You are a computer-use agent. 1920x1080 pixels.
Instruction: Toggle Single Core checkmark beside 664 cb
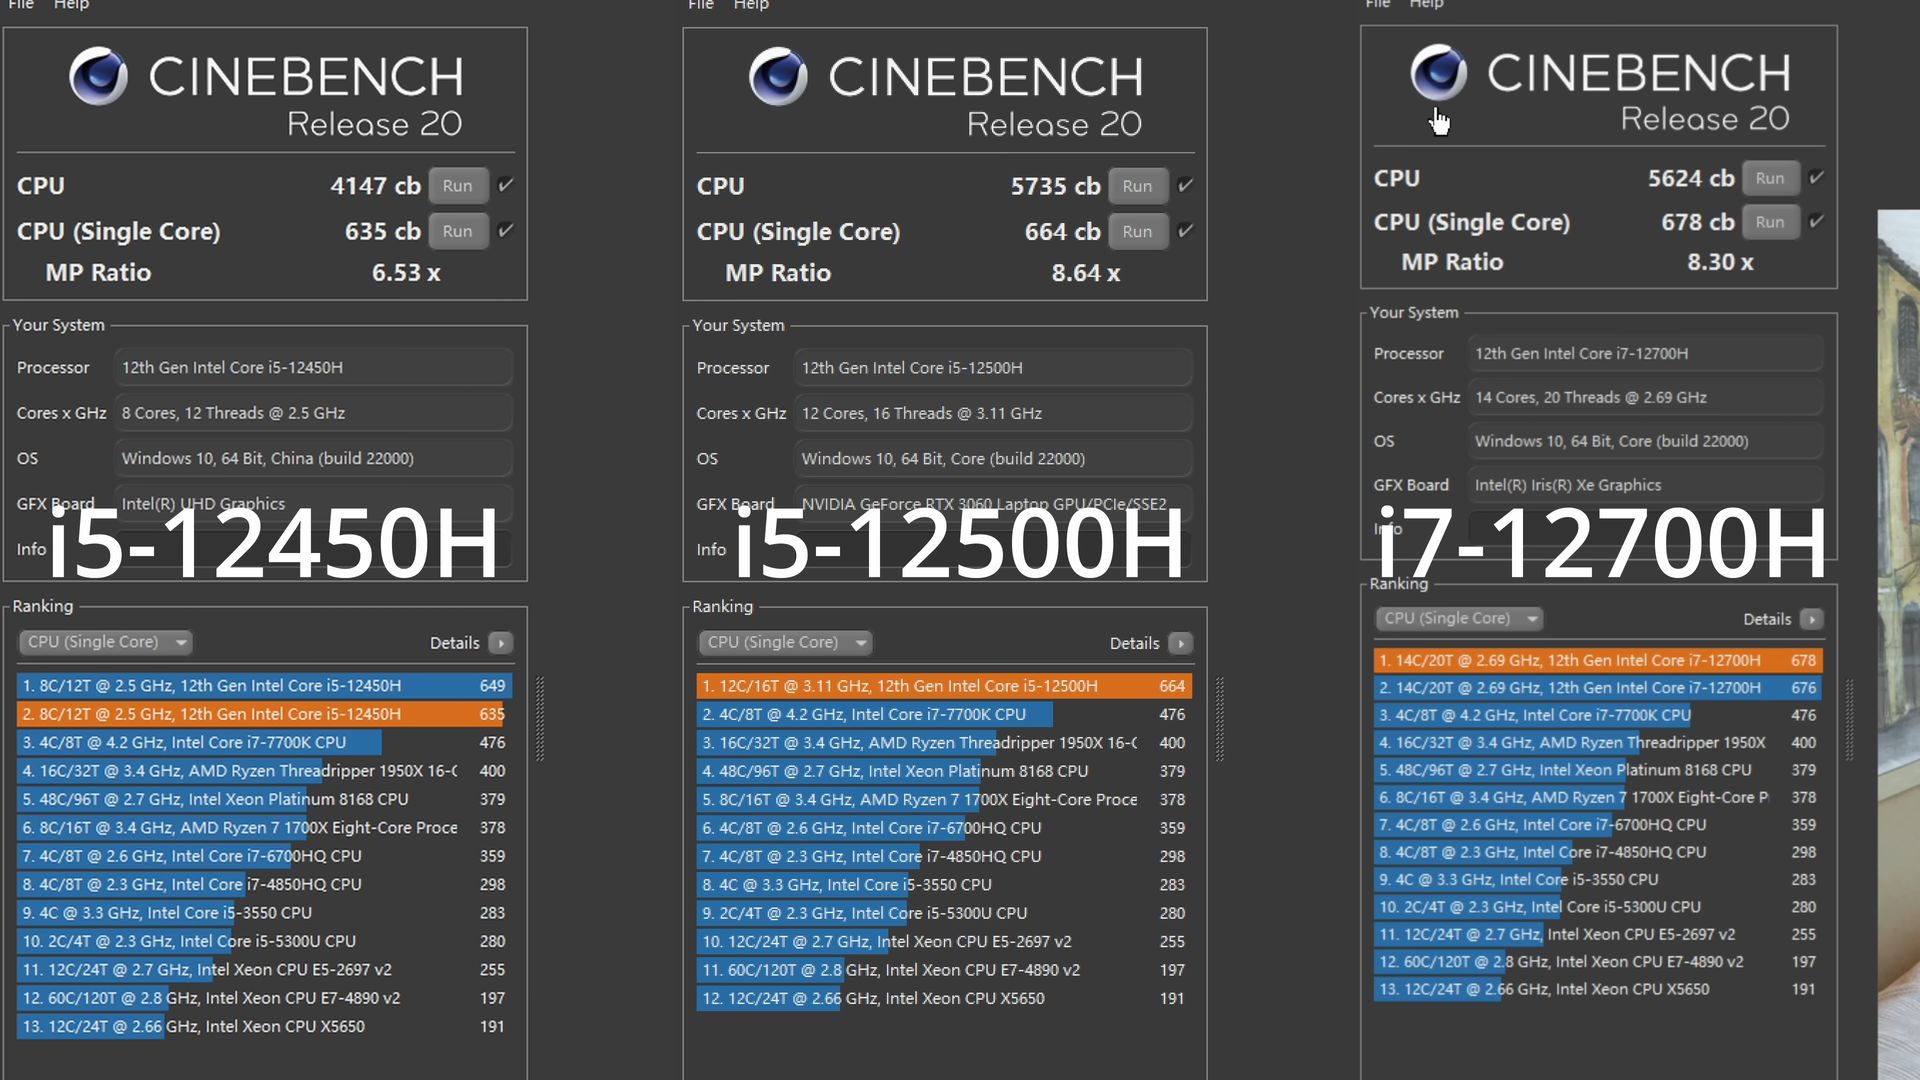point(1185,231)
